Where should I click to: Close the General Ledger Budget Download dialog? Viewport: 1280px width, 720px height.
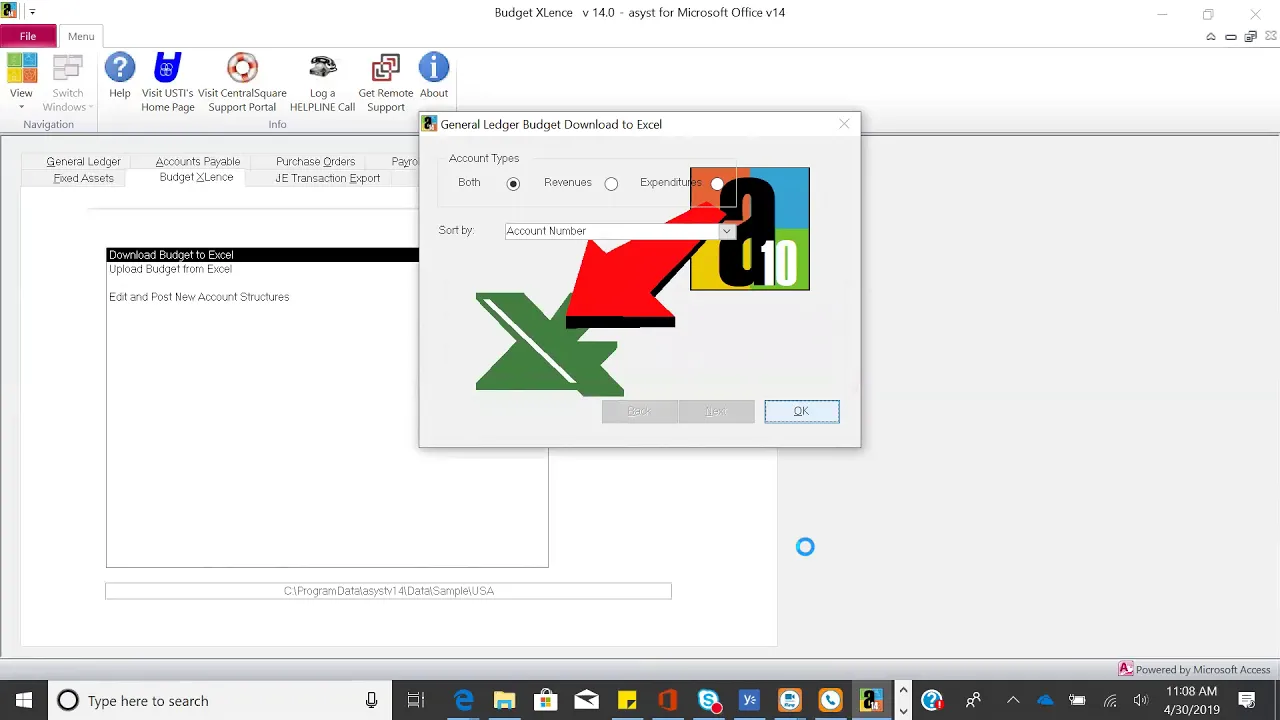pyautogui.click(x=844, y=124)
